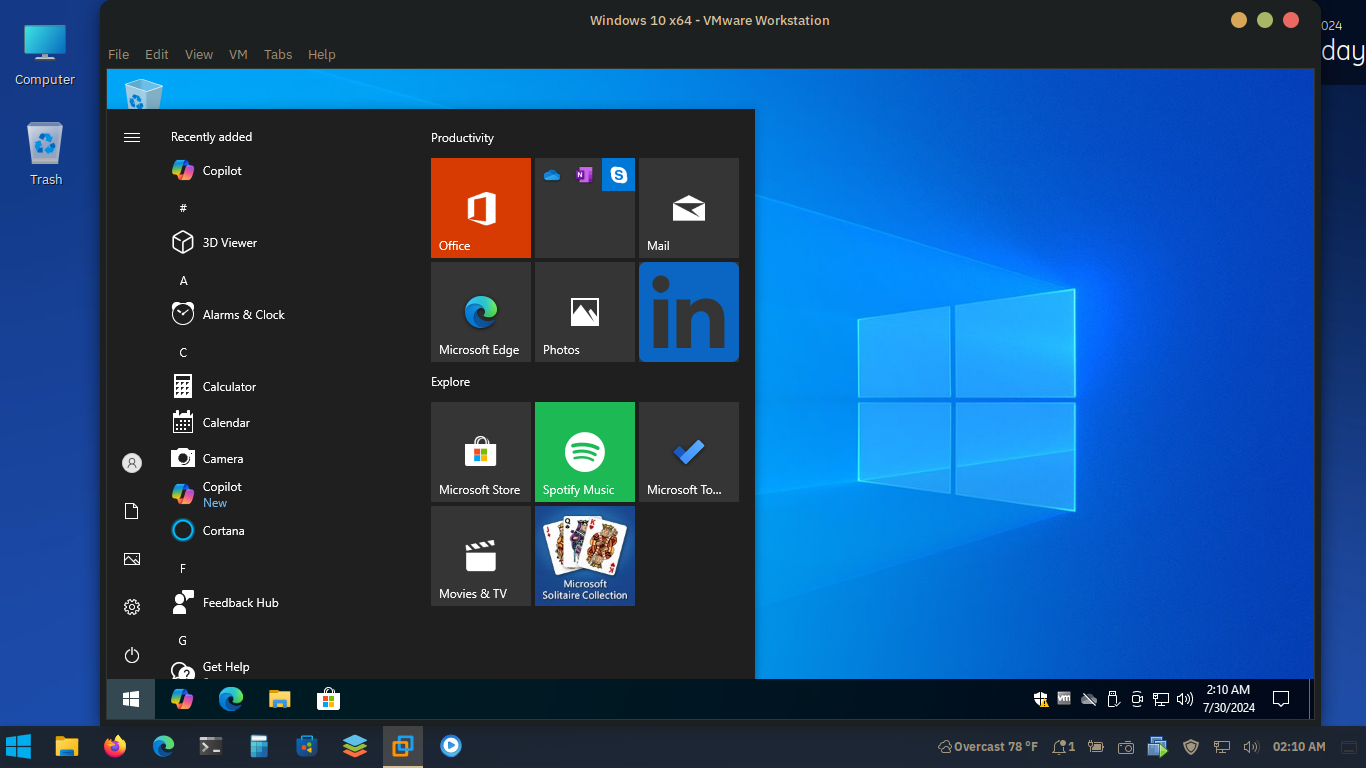The width and height of the screenshot is (1366, 768).
Task: Open the terminal from the host taskbar
Action: pyautogui.click(x=211, y=746)
